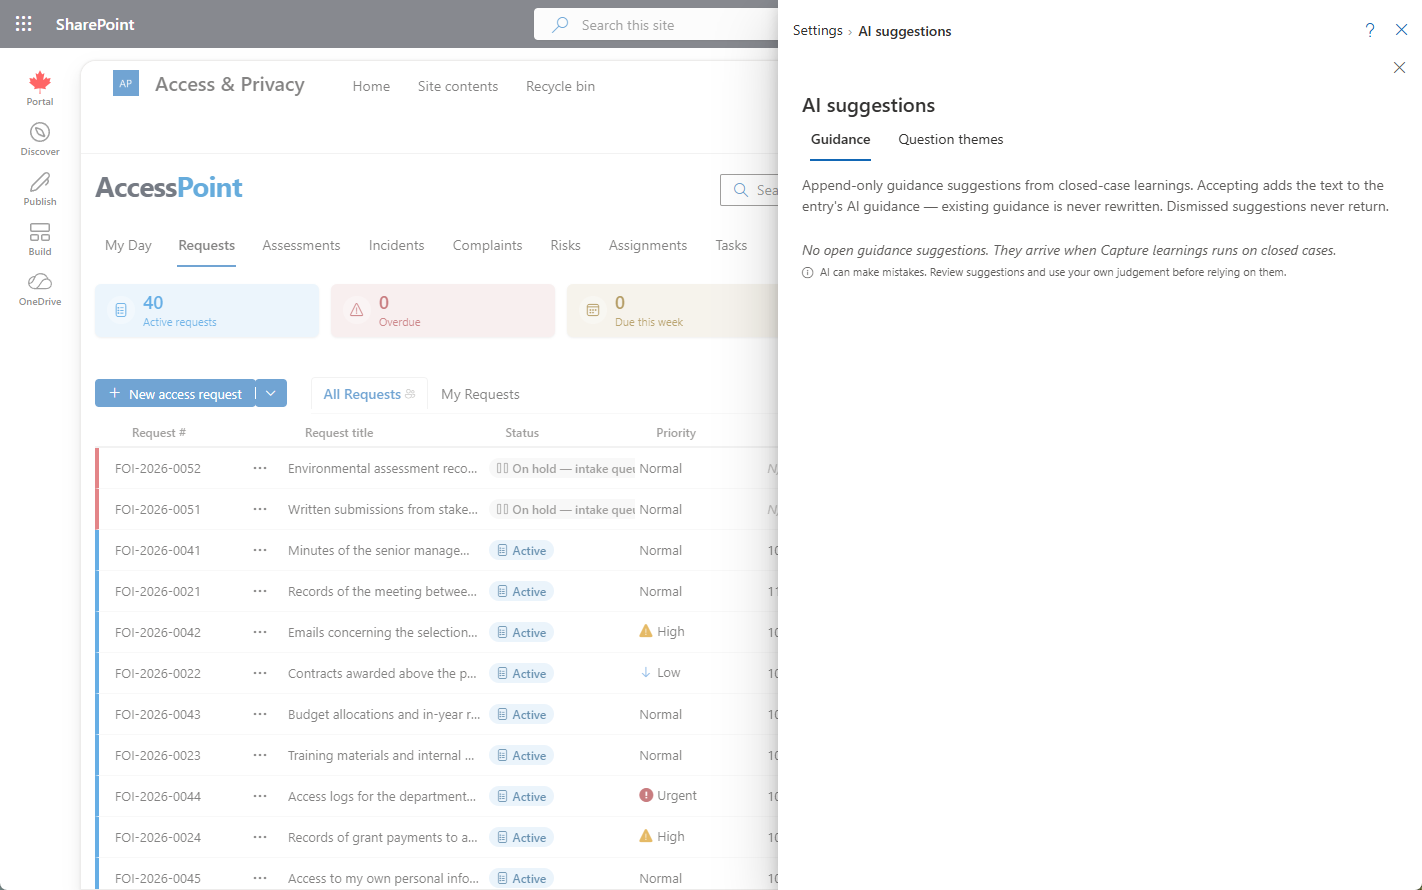Click the Overdue warning triangle icon
Screen dimensions: 1422x890
pos(357,311)
